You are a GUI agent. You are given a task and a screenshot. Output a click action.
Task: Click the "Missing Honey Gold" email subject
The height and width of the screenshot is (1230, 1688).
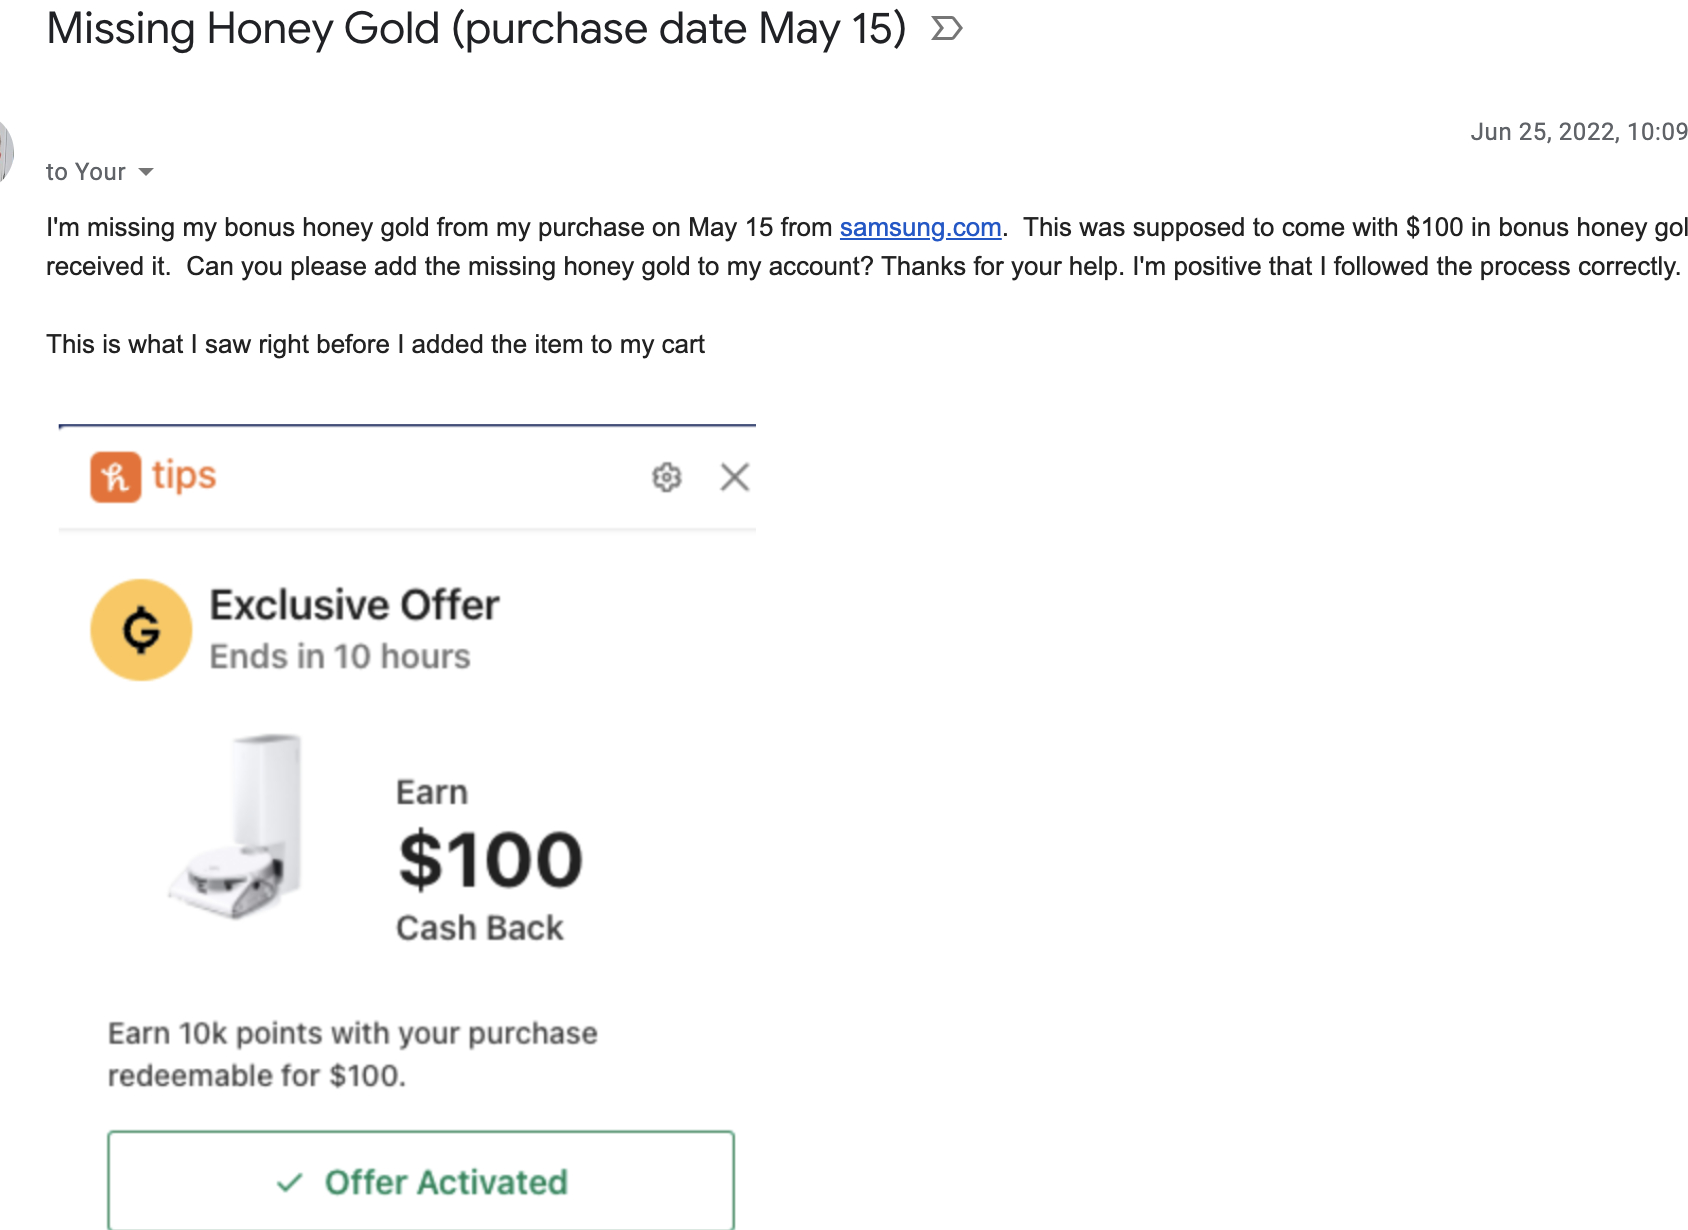[x=476, y=29]
